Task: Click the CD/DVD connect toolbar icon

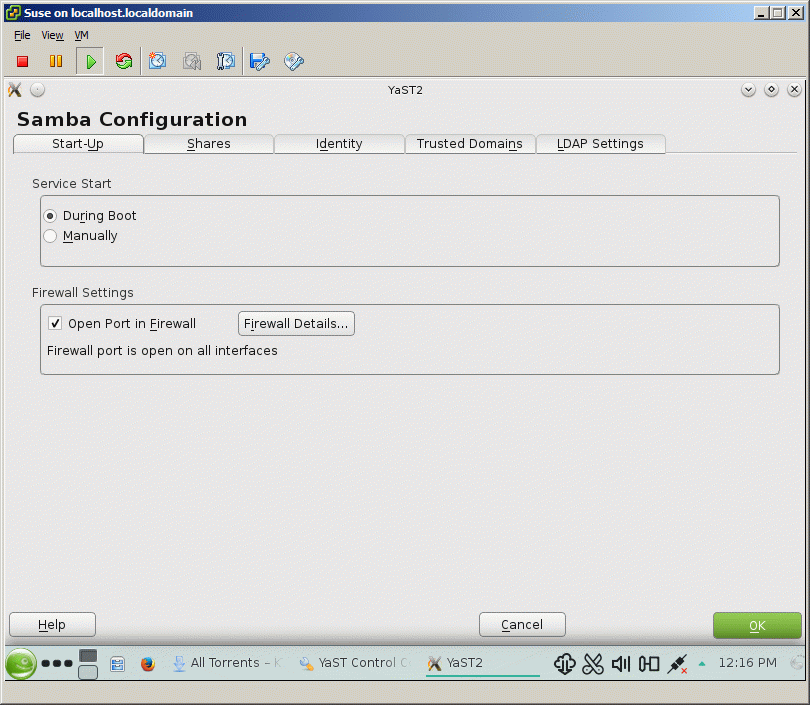Action: [x=293, y=61]
